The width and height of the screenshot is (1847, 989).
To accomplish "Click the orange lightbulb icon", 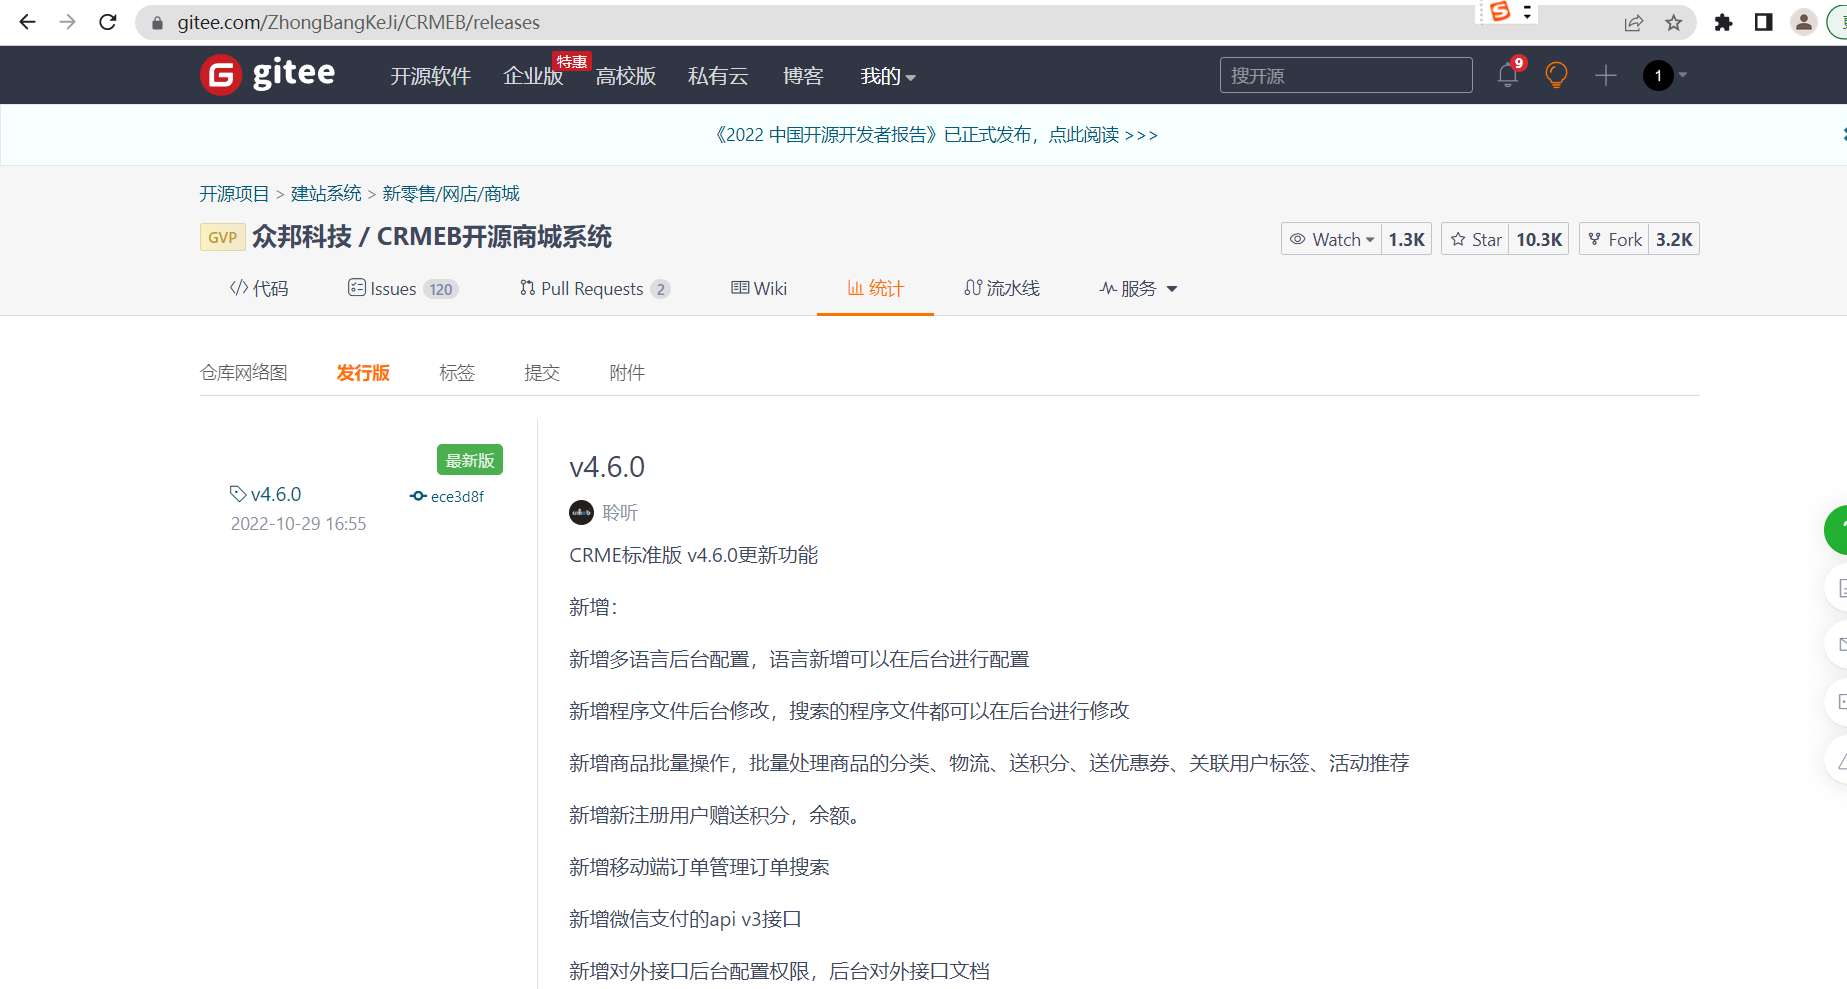I will point(1556,75).
